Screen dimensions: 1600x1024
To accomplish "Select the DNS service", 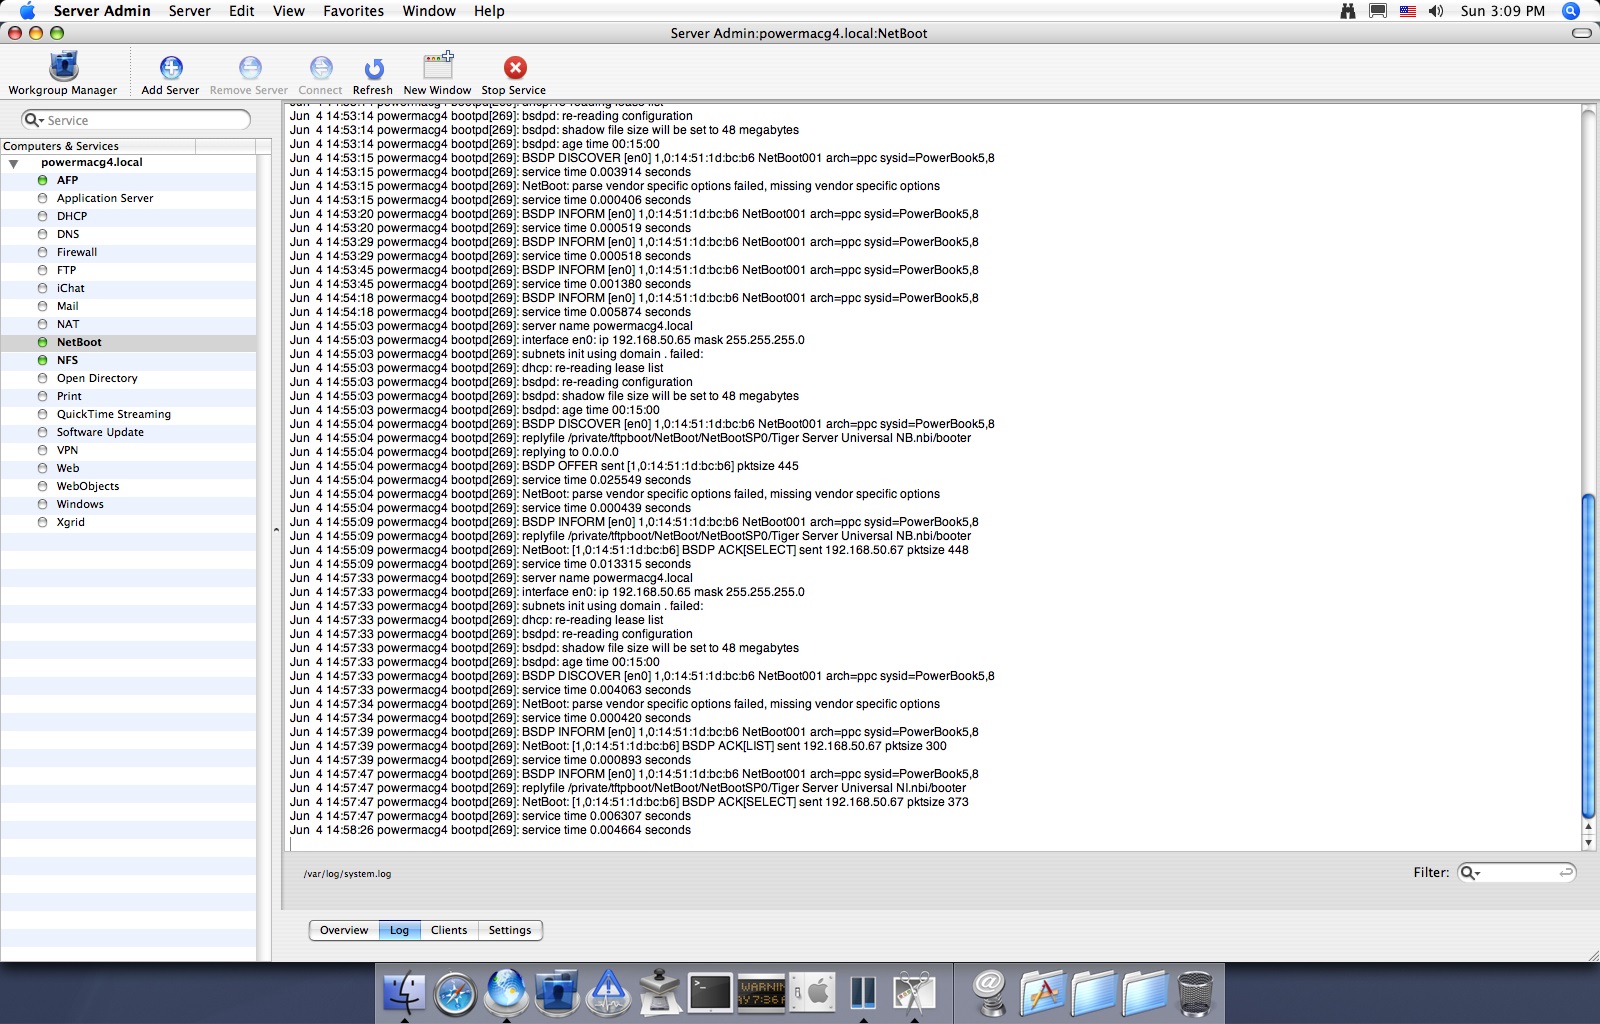I will [x=128, y=234].
